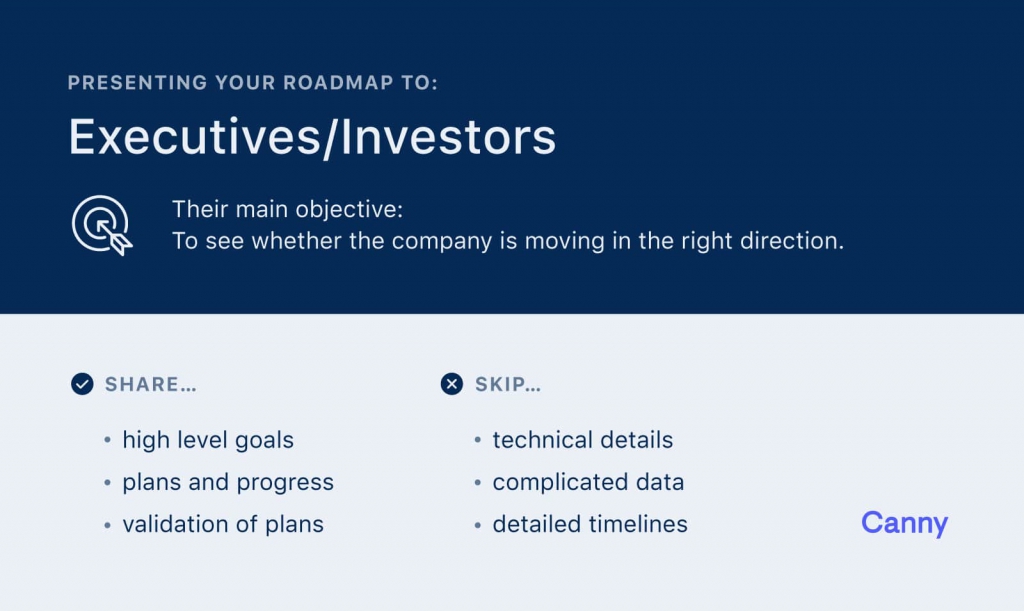
Task: Click the Canny logo
Action: point(904,523)
